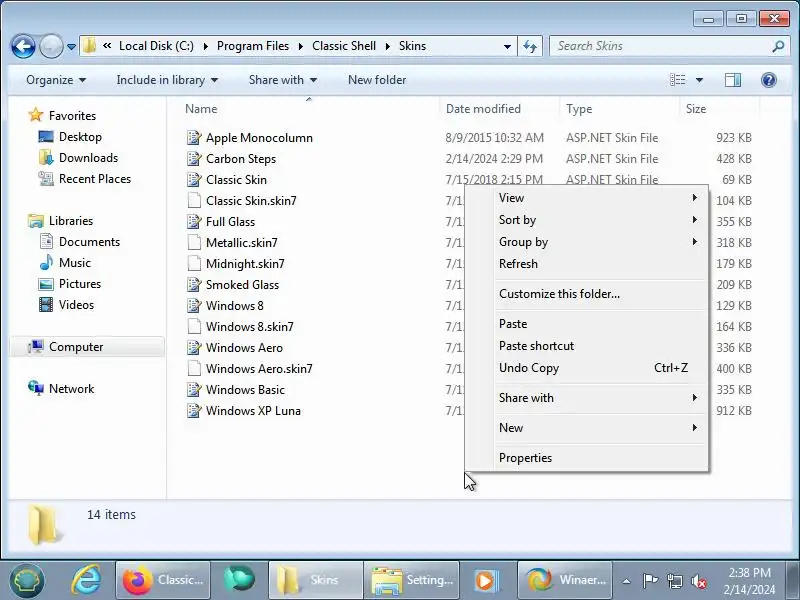Expand the address bar history dropdown
800x600 pixels.
(x=507, y=46)
